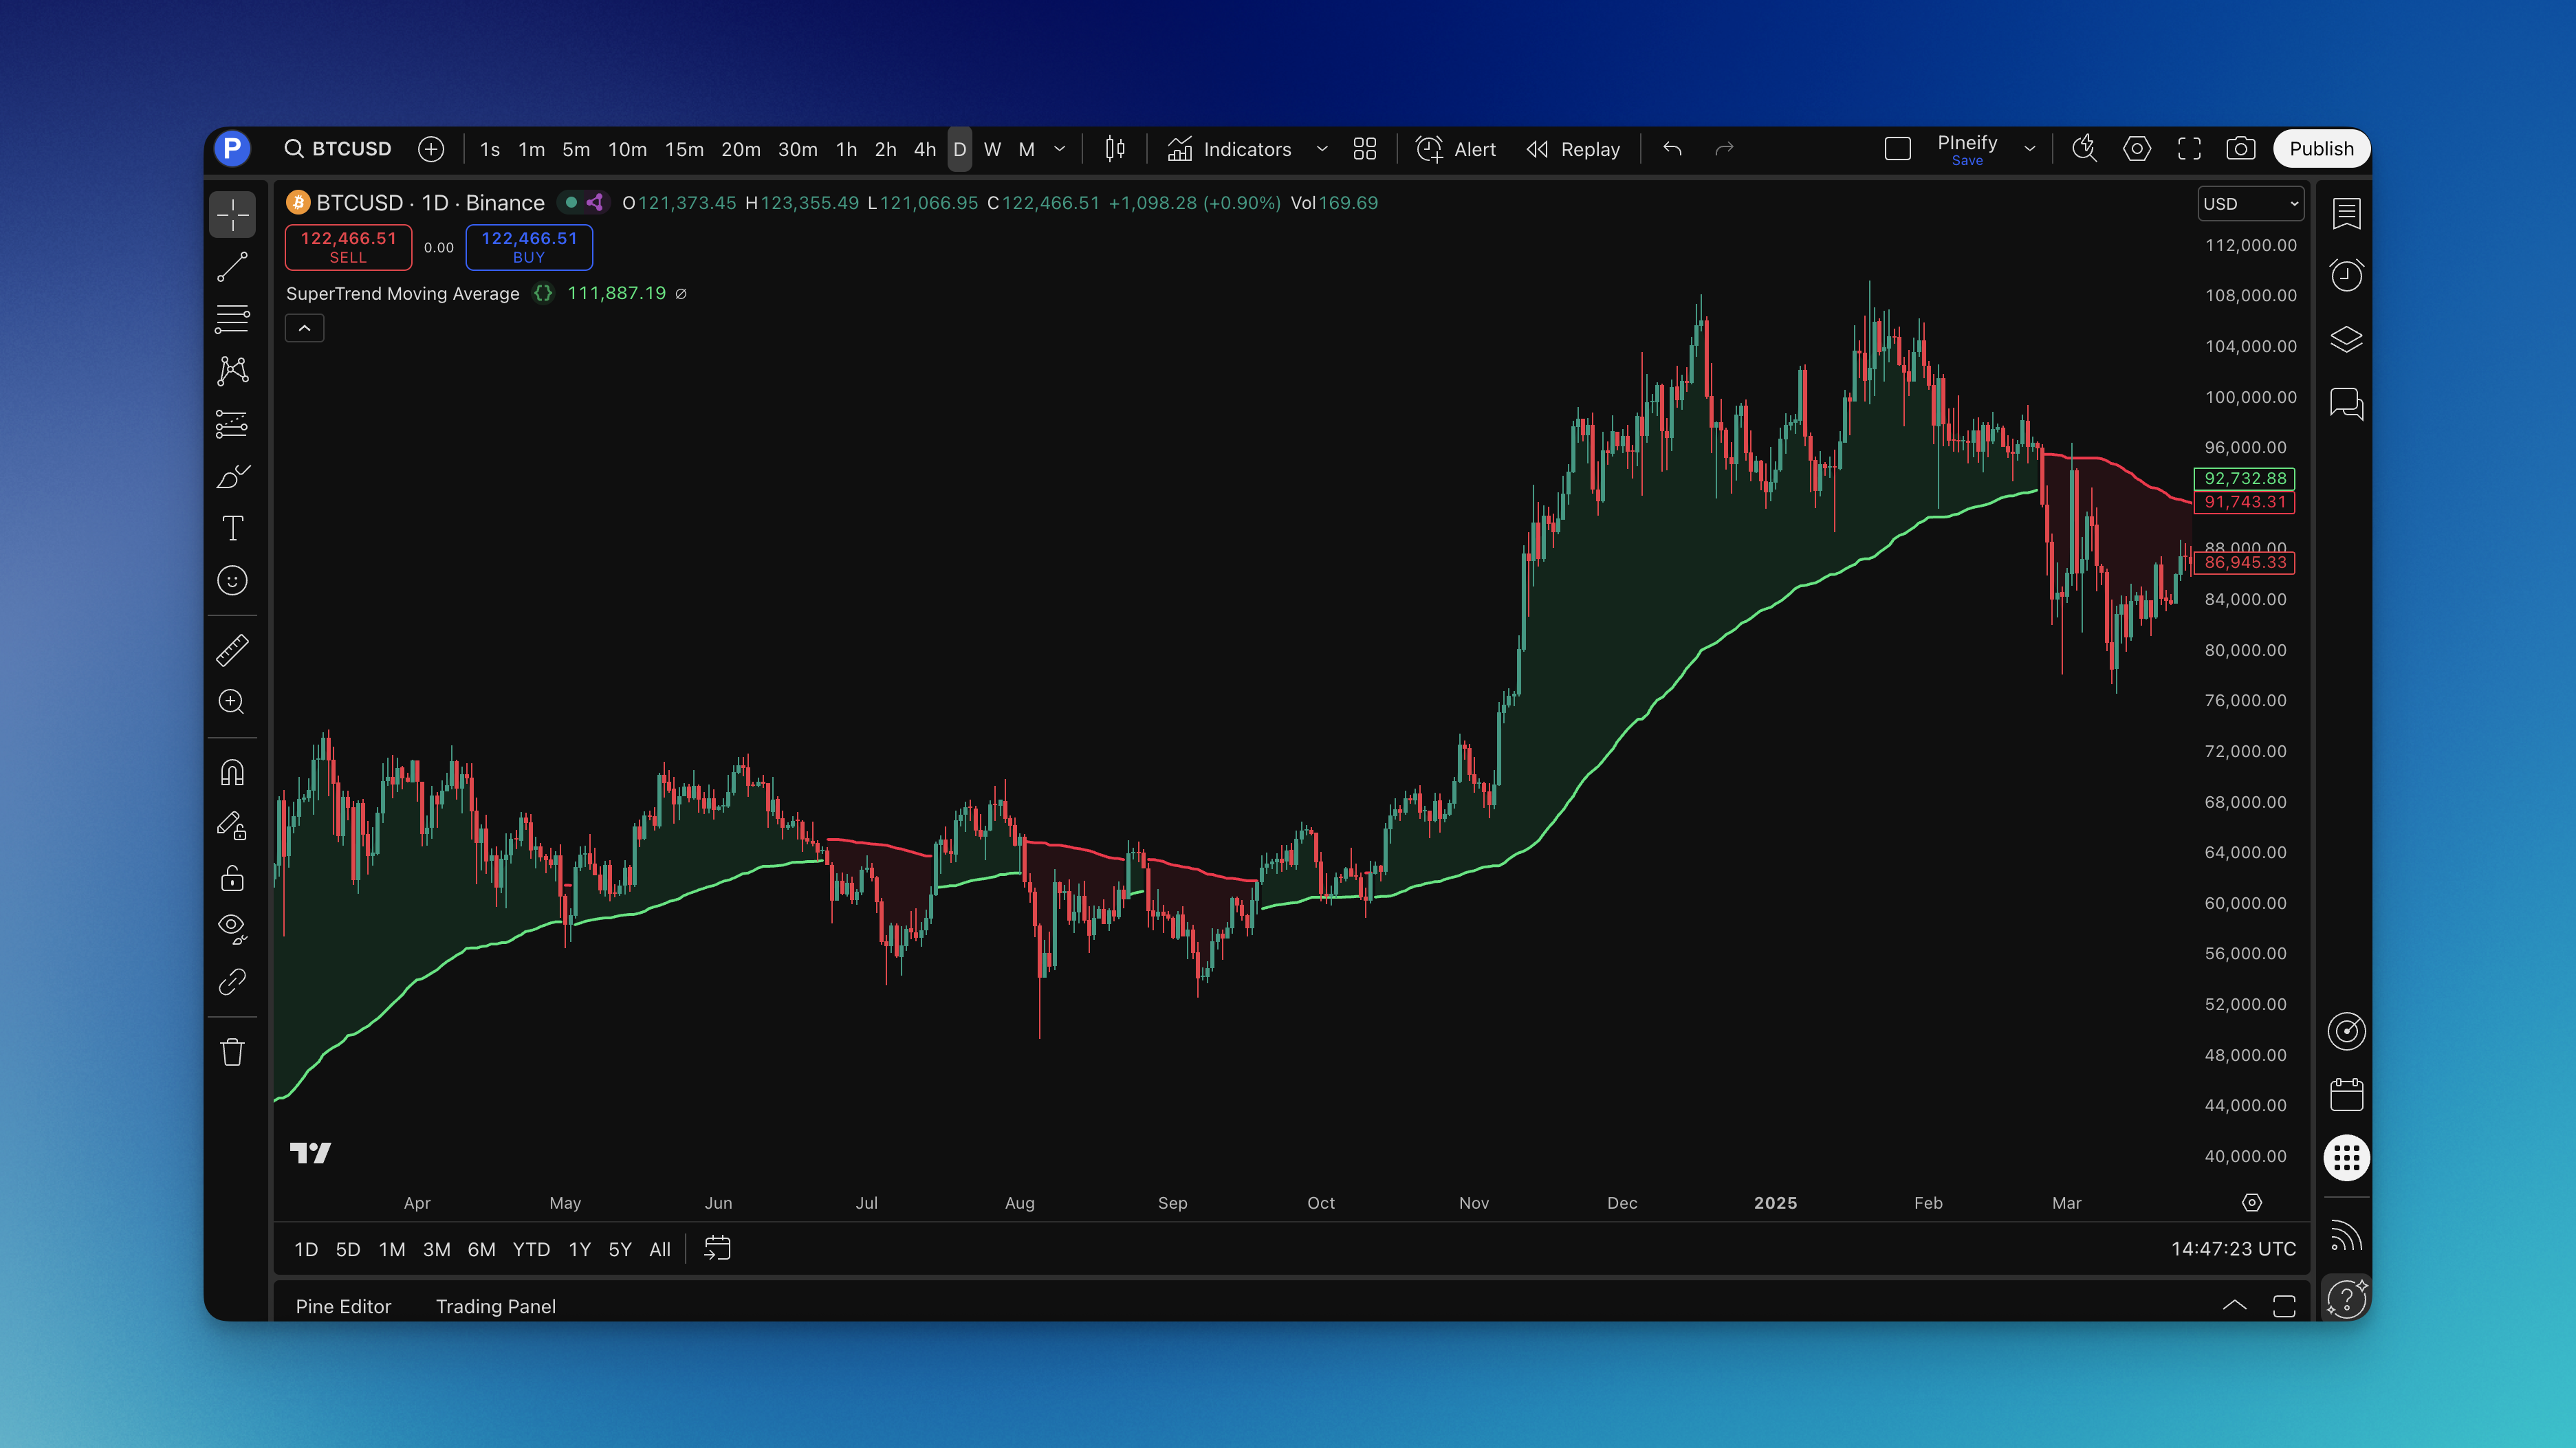Select the trend line drawing tool

tap(232, 267)
